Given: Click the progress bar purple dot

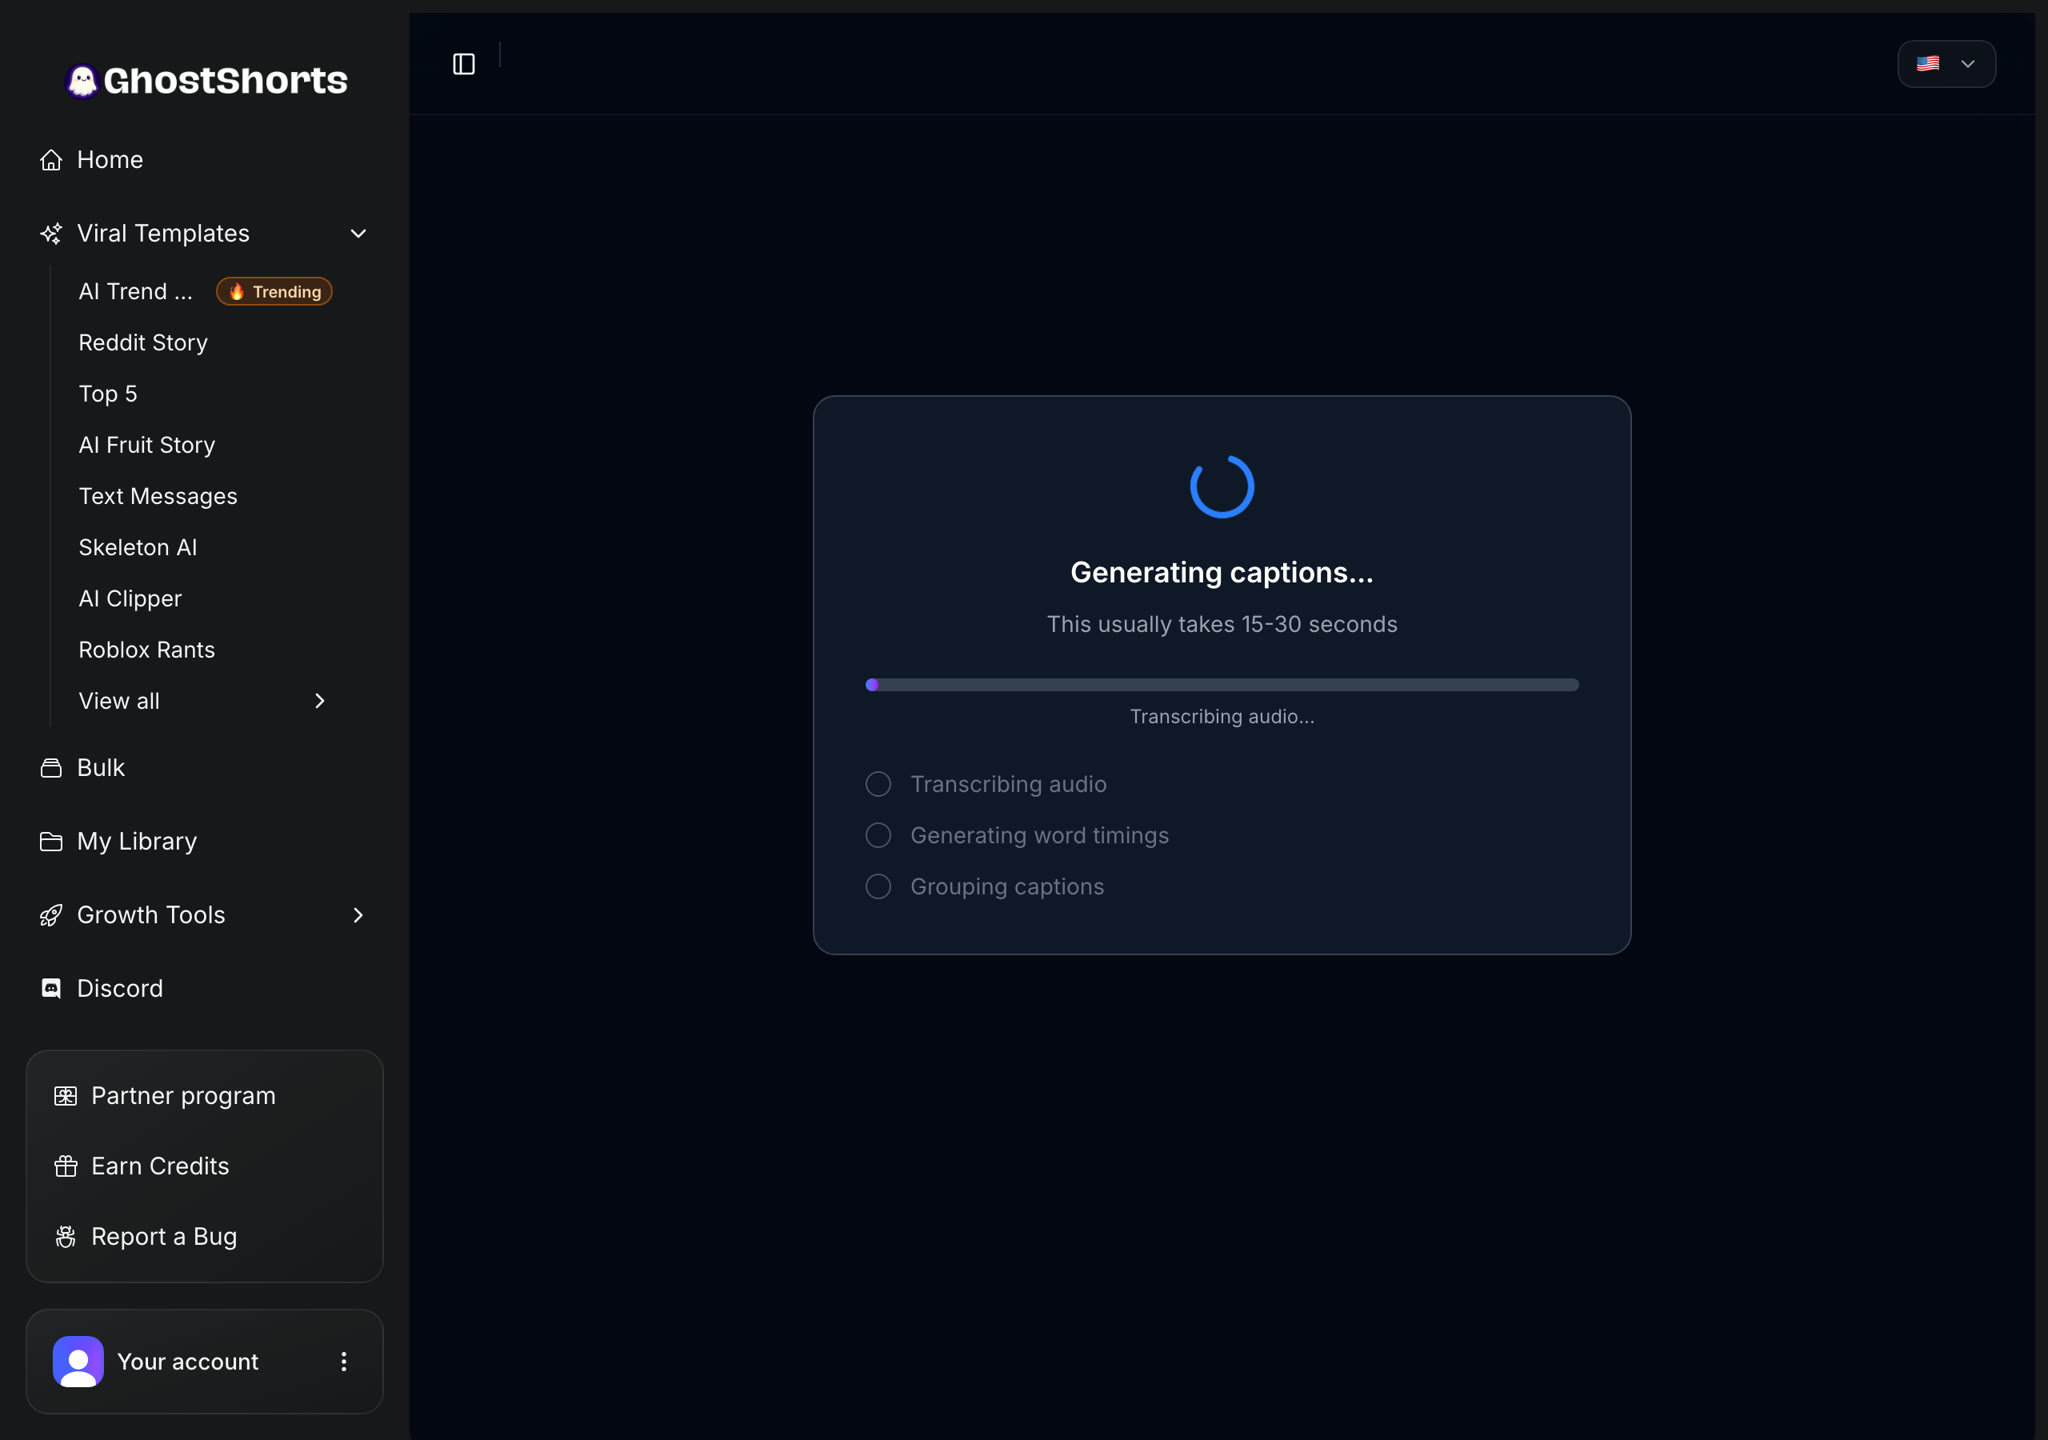Looking at the screenshot, I should click(x=872, y=685).
